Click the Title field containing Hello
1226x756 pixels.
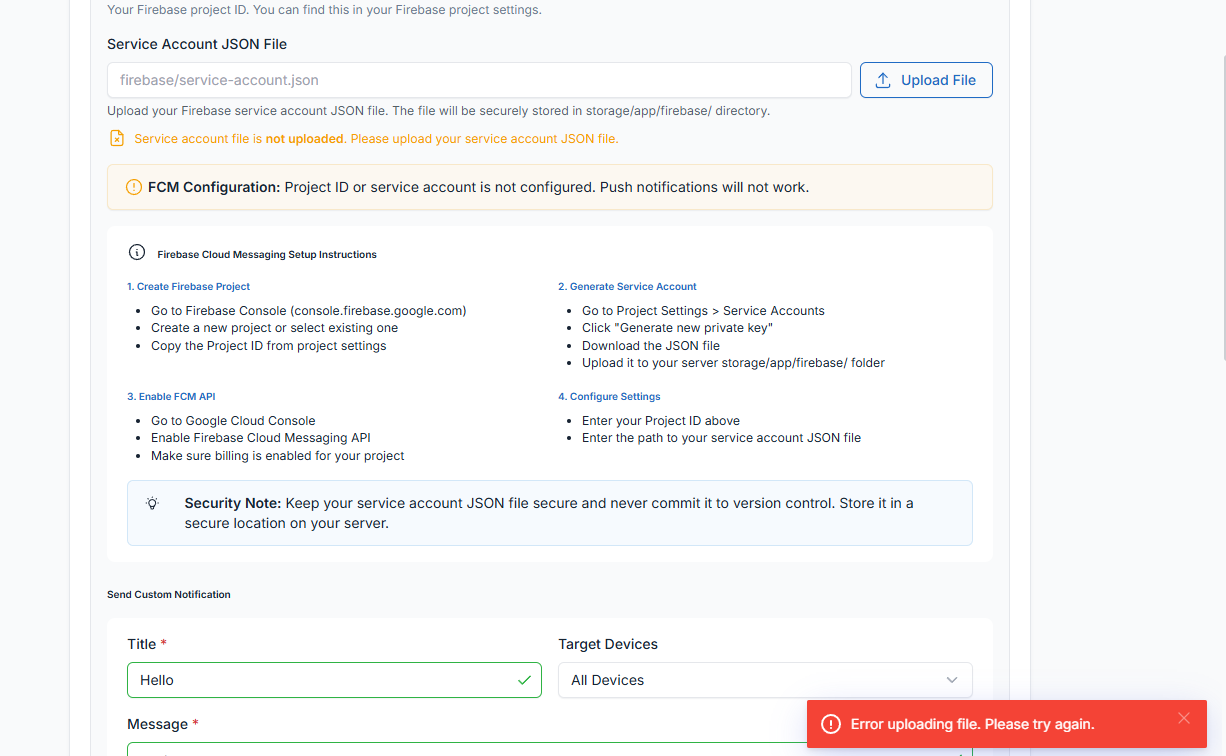pos(334,680)
